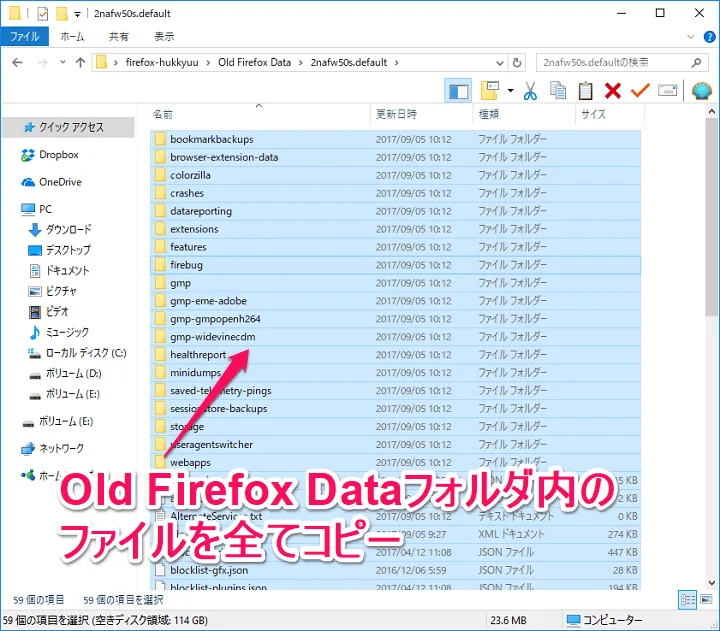Click the scroll down arrow of file list

point(712,582)
